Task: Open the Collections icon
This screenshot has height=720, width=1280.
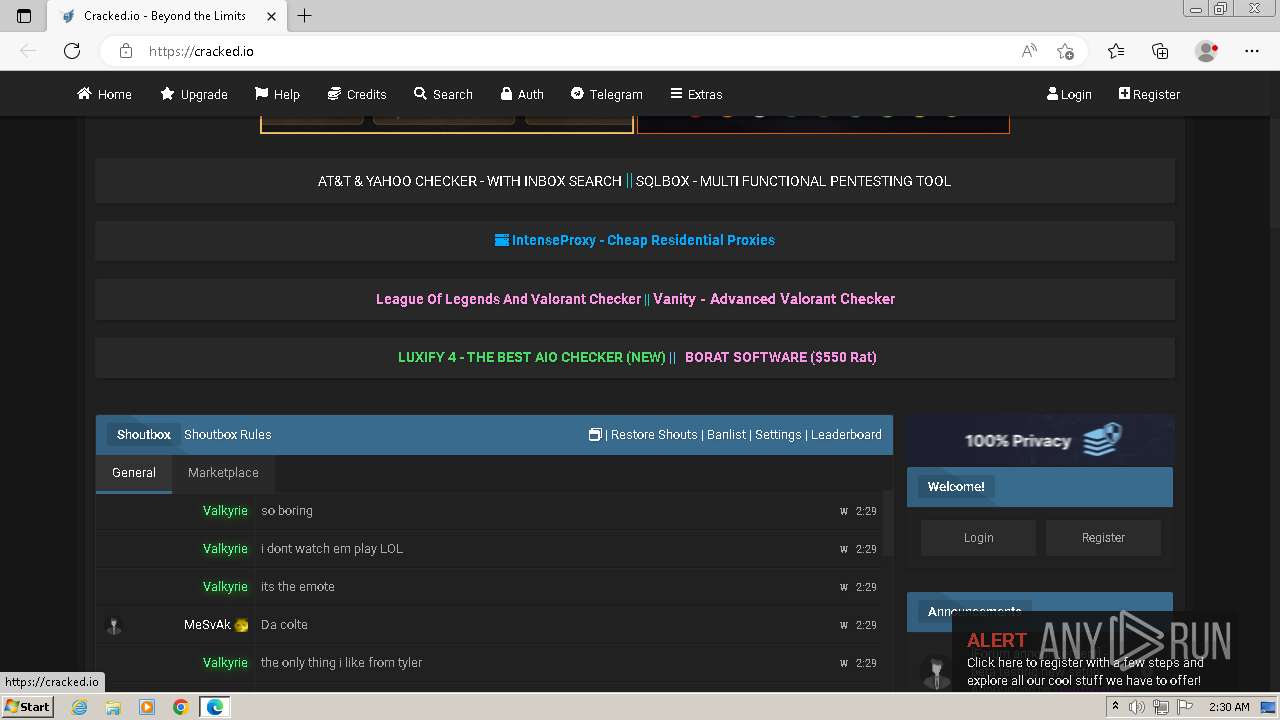Action: pos(1160,51)
